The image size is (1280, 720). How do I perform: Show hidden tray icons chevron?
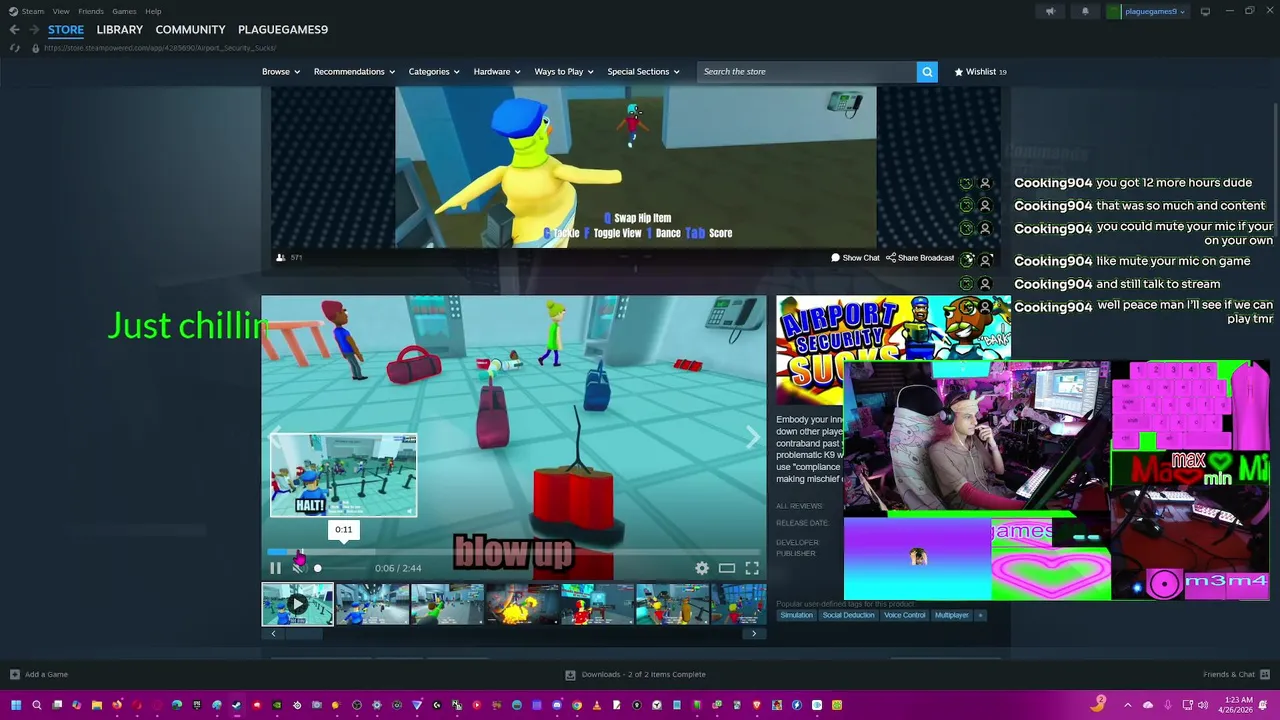tap(1127, 705)
